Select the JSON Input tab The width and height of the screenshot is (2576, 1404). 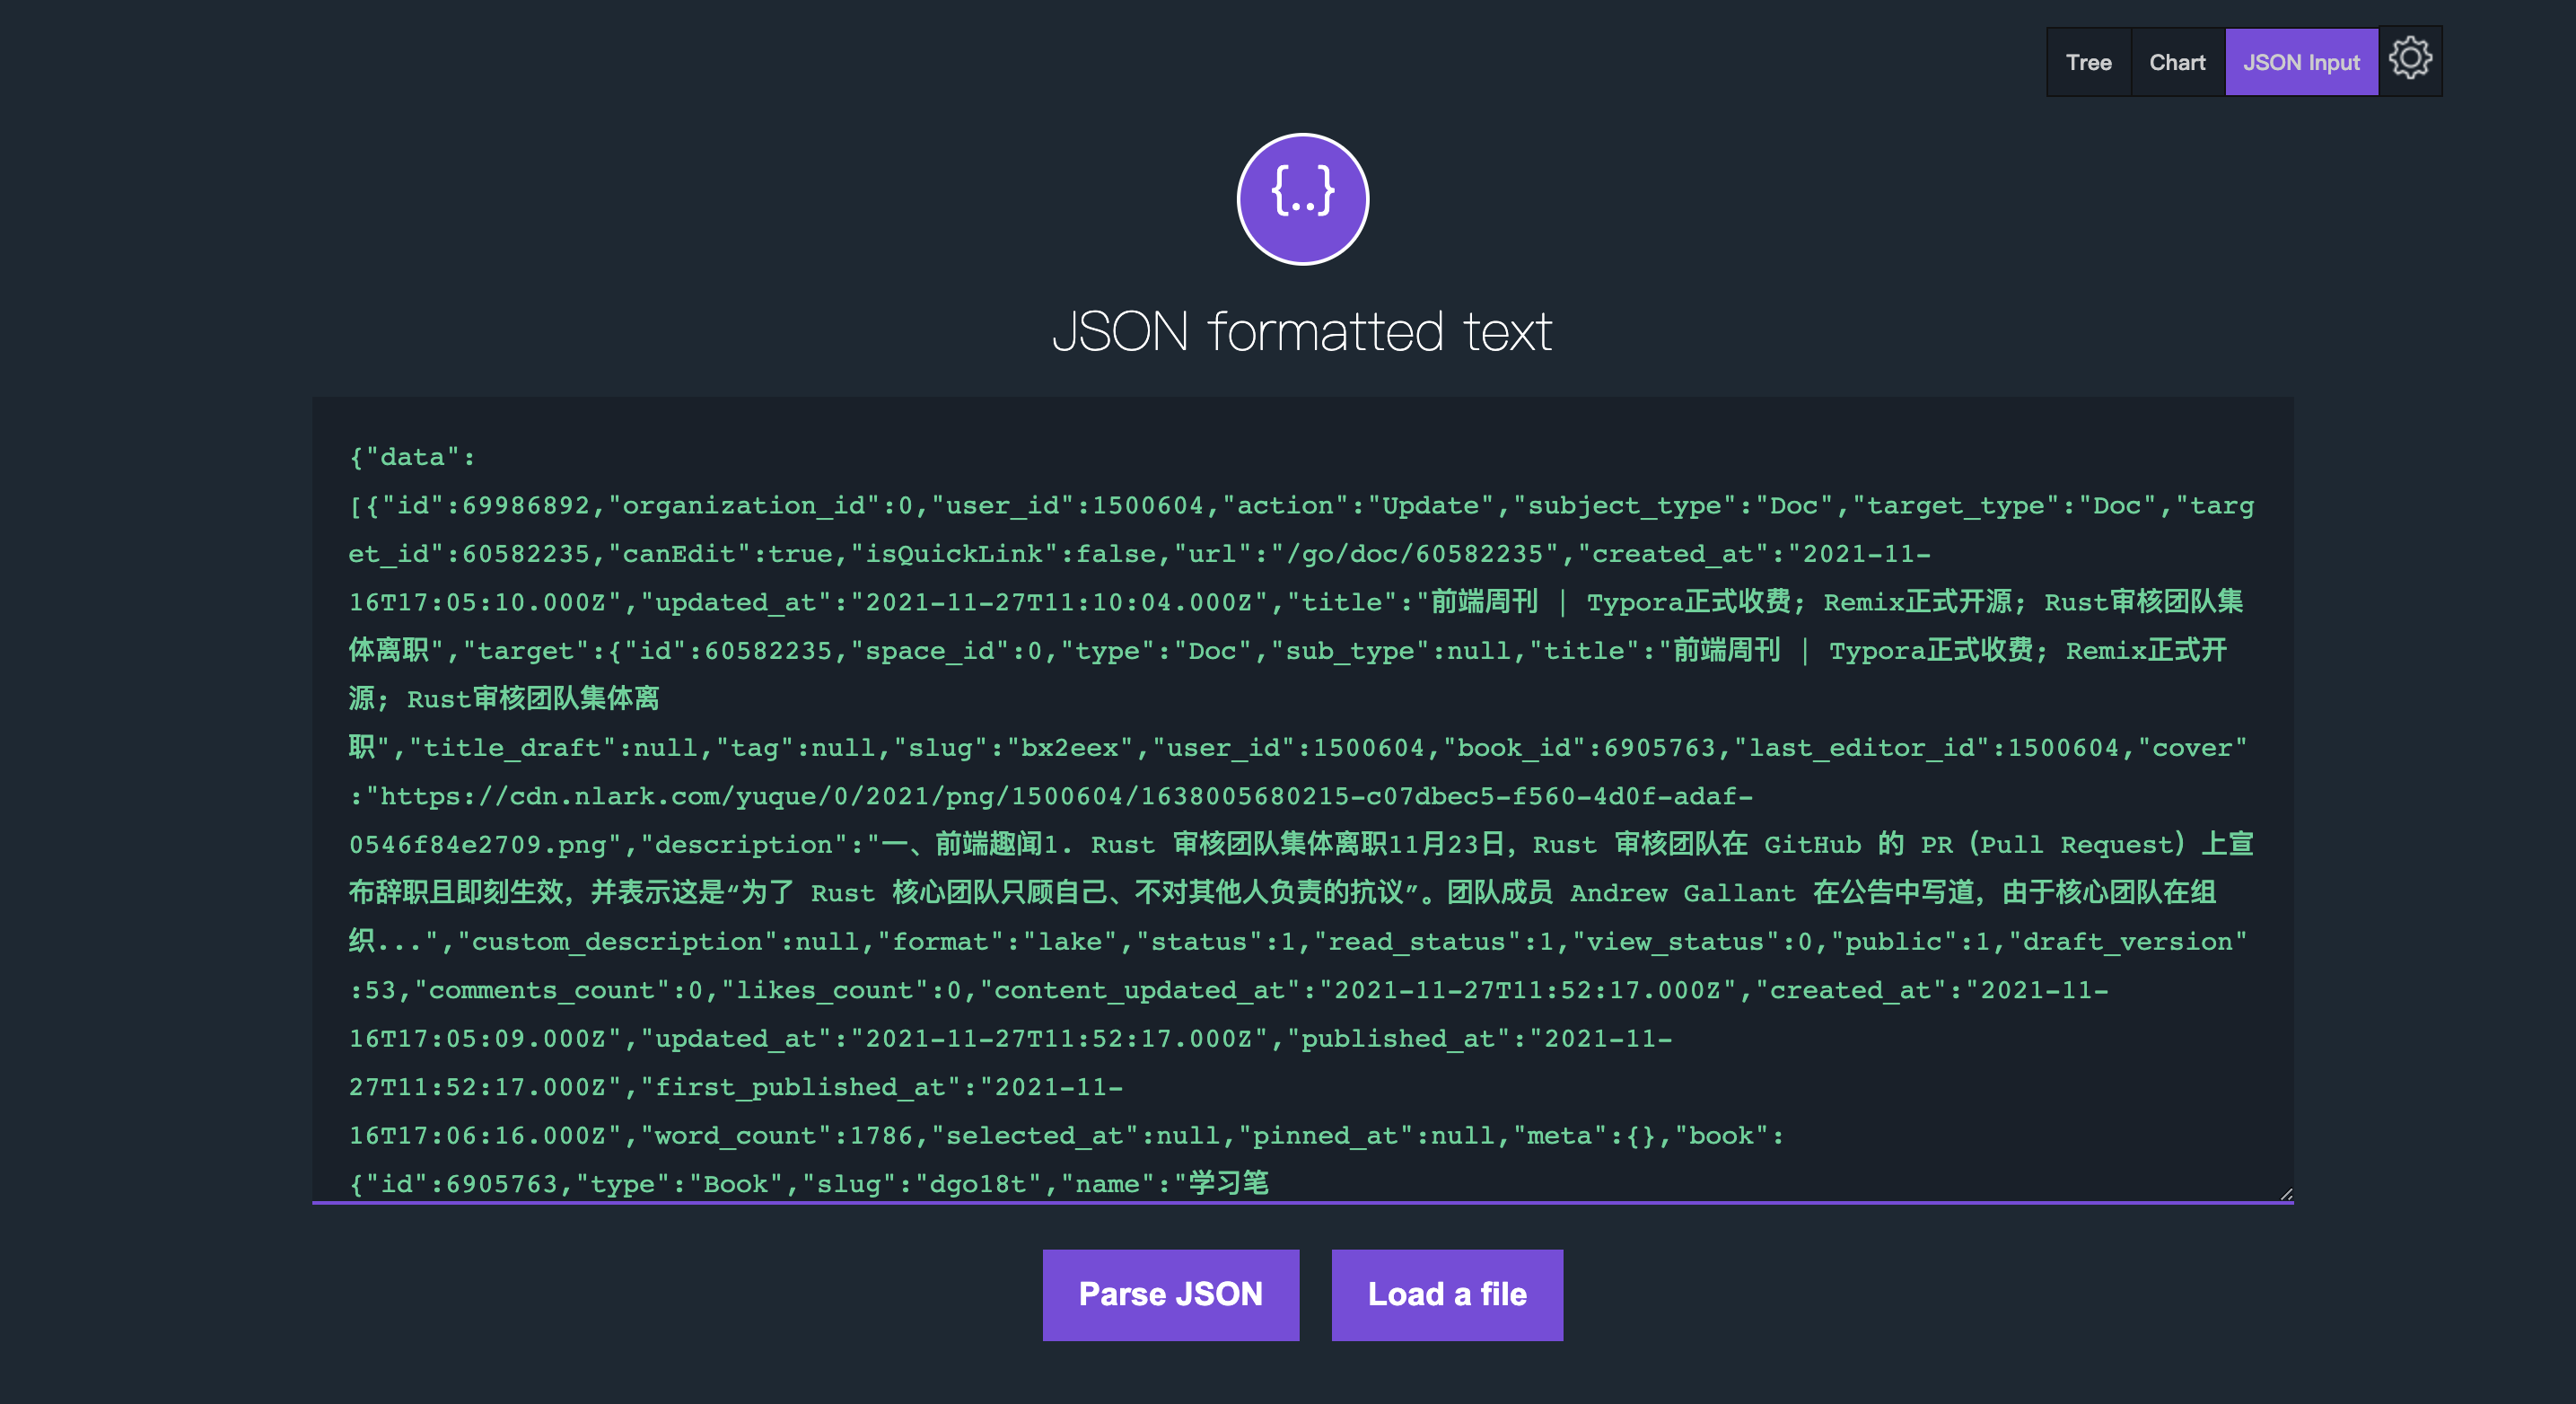point(2300,62)
